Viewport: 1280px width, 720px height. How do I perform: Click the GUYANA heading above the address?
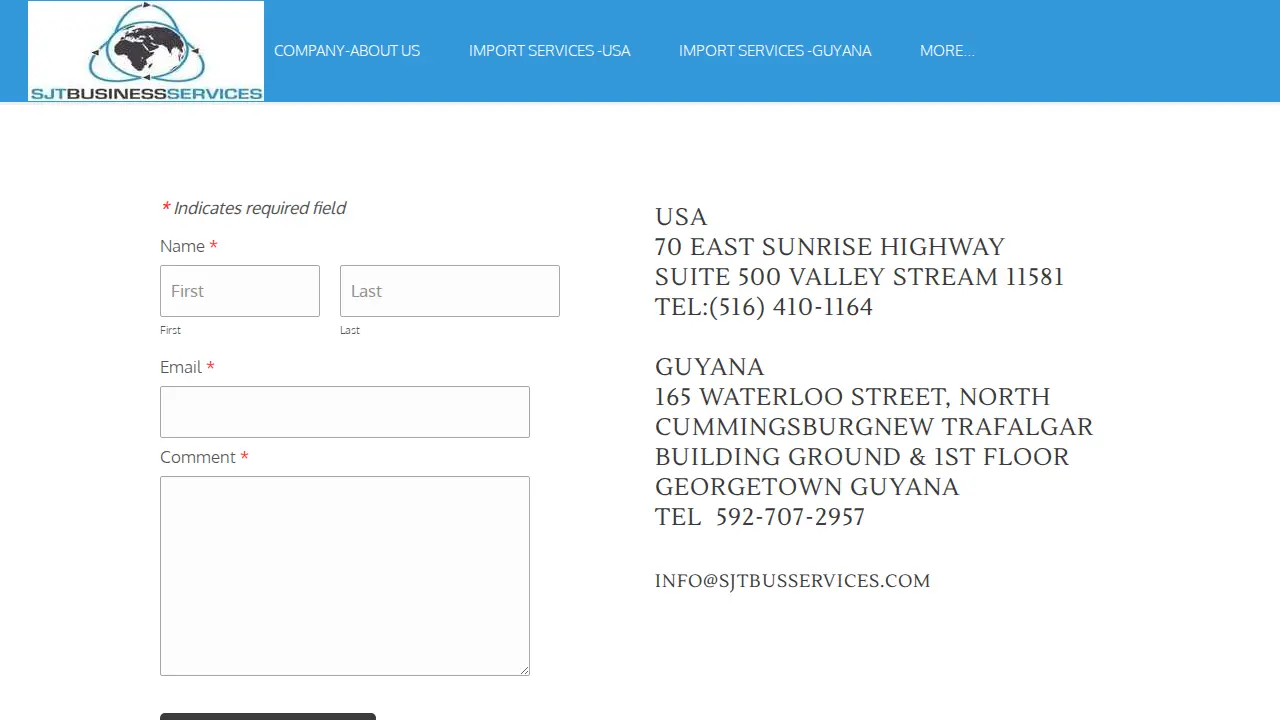[x=710, y=367]
